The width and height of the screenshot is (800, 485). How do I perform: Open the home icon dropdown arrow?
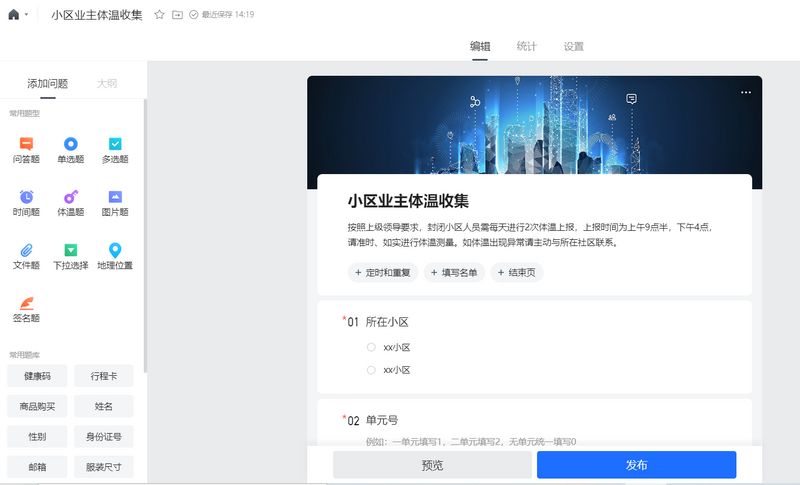pos(26,15)
